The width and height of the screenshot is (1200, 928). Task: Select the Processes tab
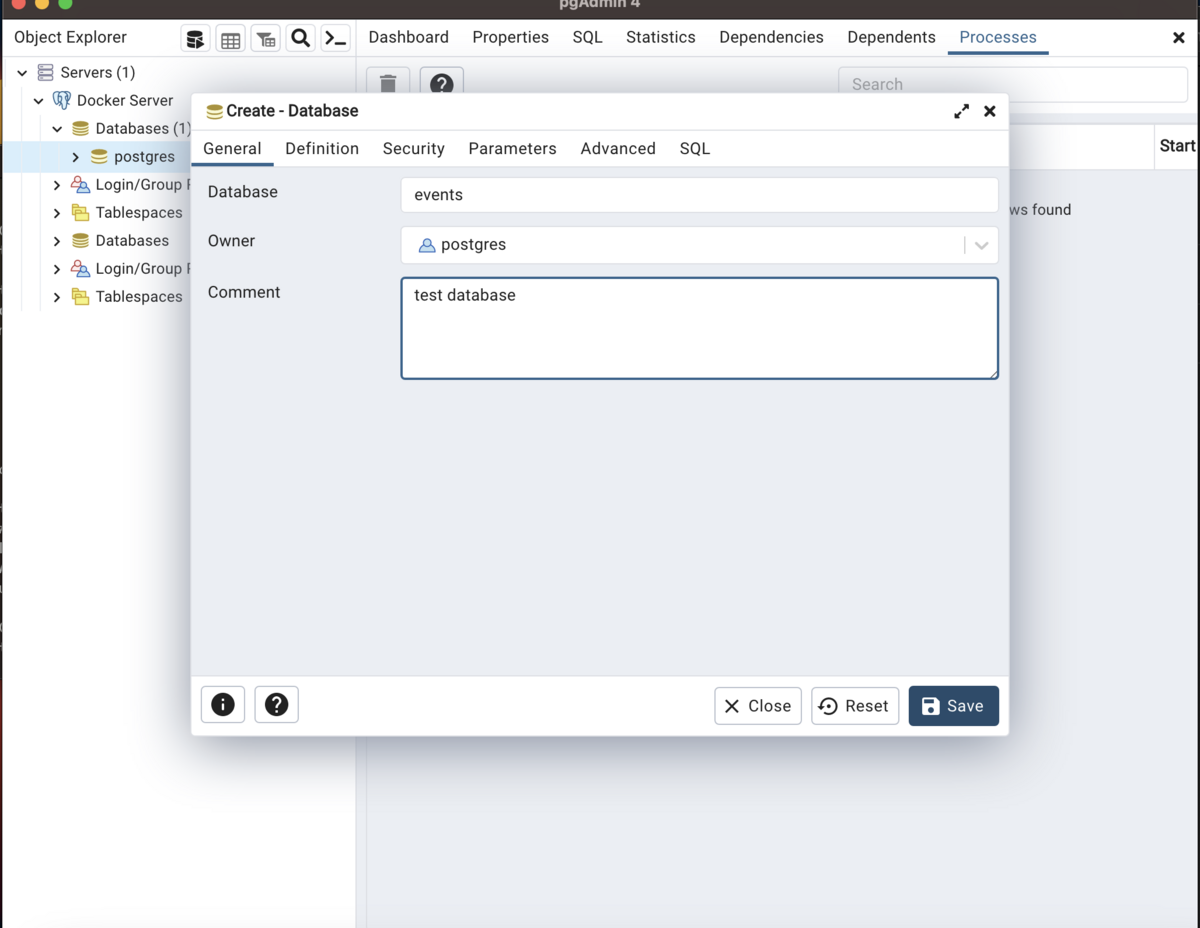pos(998,37)
